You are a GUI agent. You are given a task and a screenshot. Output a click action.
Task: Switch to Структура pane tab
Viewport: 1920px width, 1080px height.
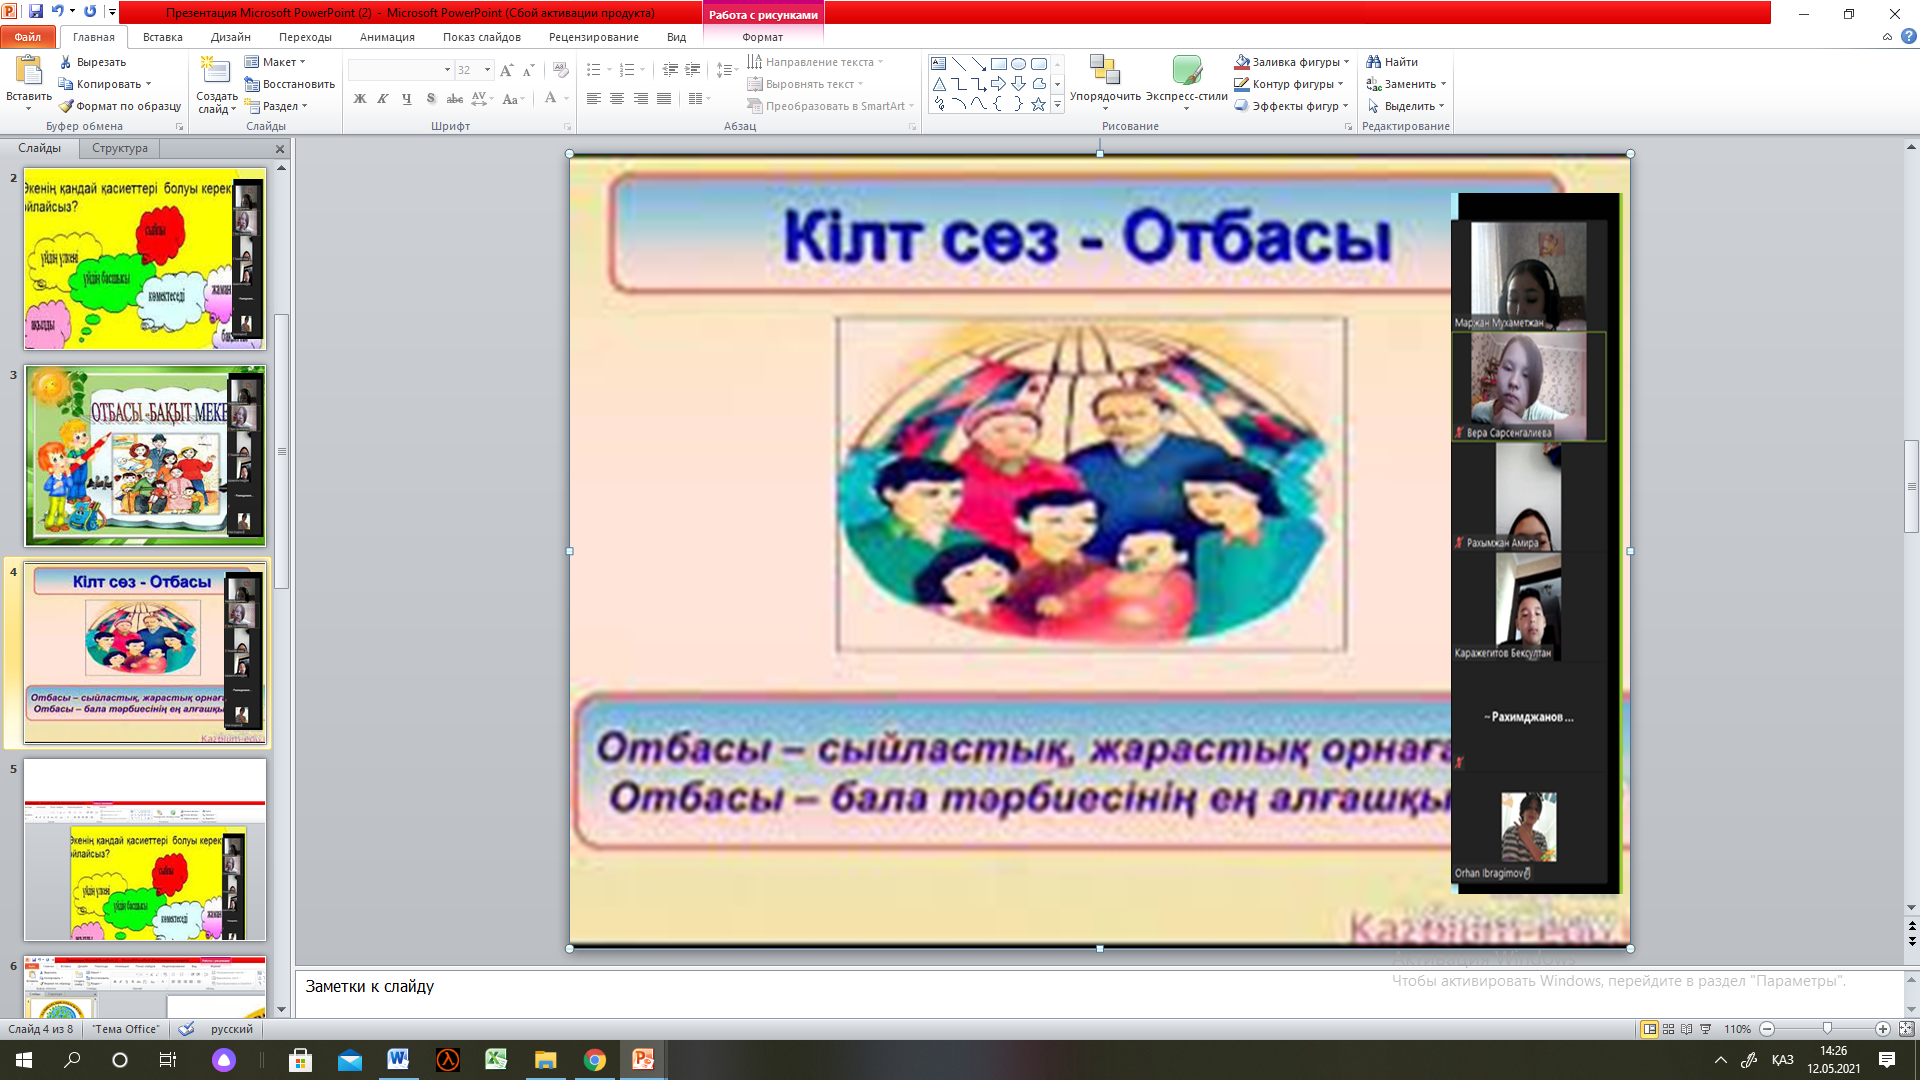tap(120, 148)
